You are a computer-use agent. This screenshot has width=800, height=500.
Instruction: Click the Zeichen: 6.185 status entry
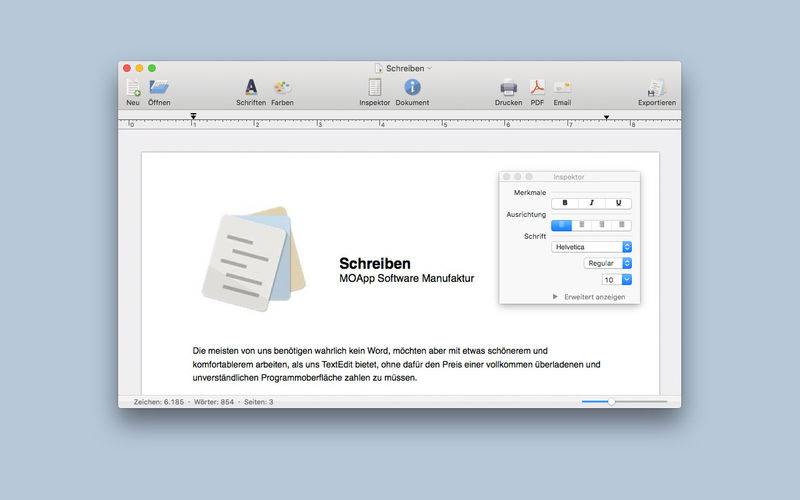point(159,402)
